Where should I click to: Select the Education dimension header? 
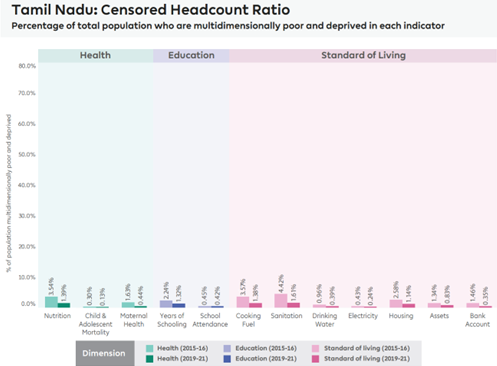click(191, 56)
